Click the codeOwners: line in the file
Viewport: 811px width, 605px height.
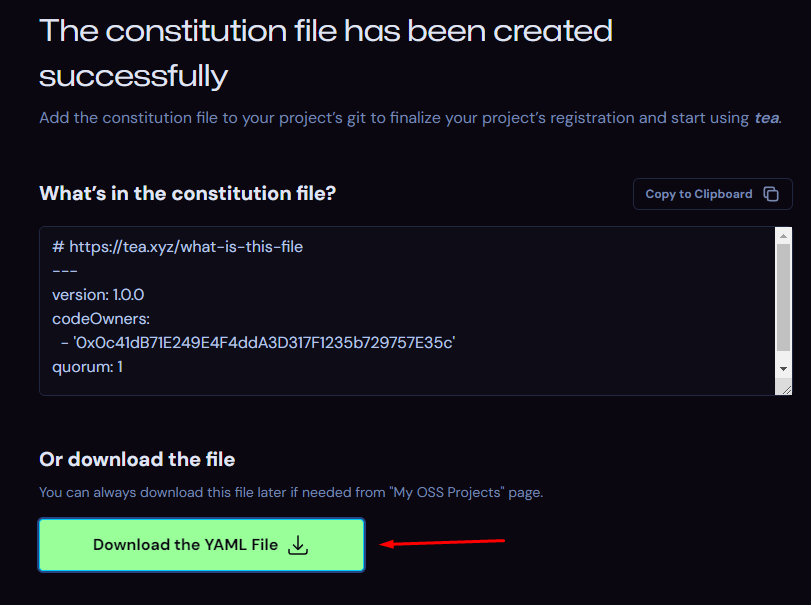[101, 319]
